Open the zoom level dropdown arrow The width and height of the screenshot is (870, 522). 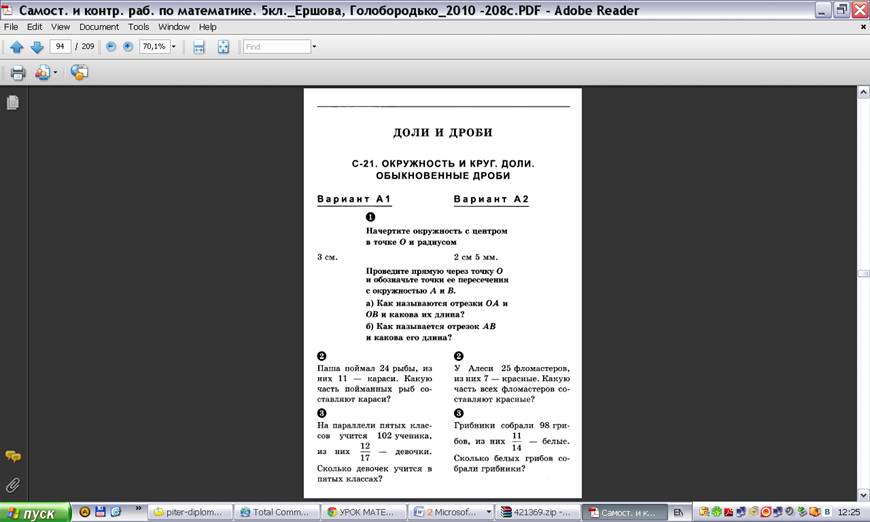point(173,47)
